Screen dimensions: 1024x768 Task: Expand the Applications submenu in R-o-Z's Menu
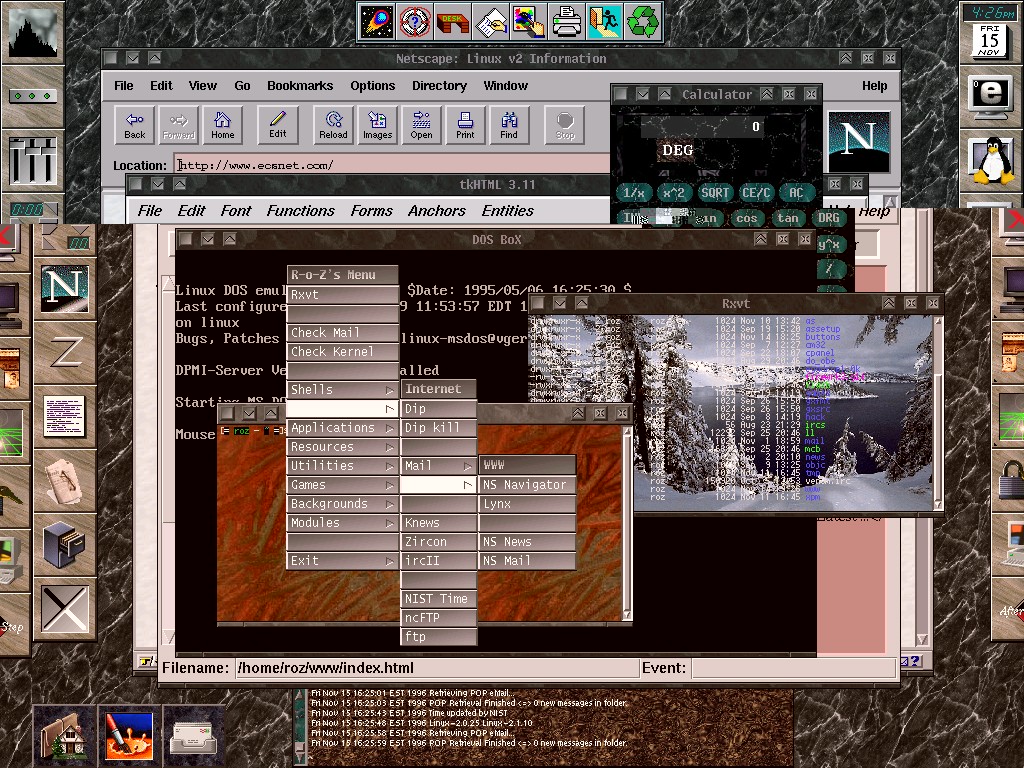coord(341,428)
